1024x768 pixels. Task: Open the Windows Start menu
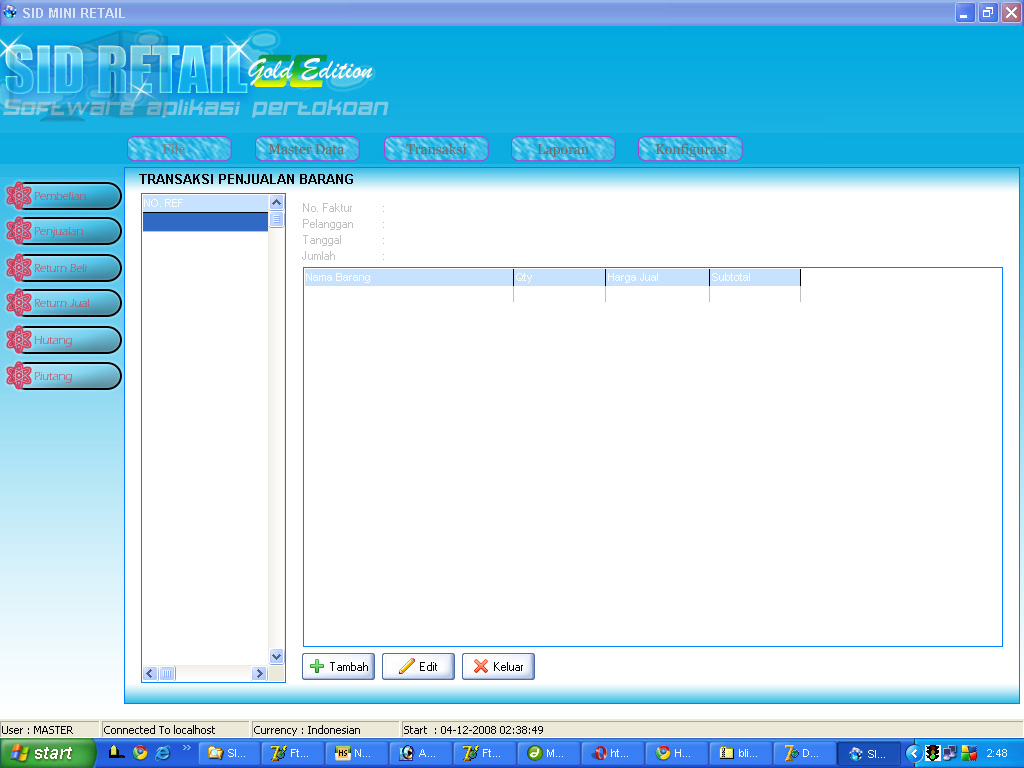[x=47, y=753]
